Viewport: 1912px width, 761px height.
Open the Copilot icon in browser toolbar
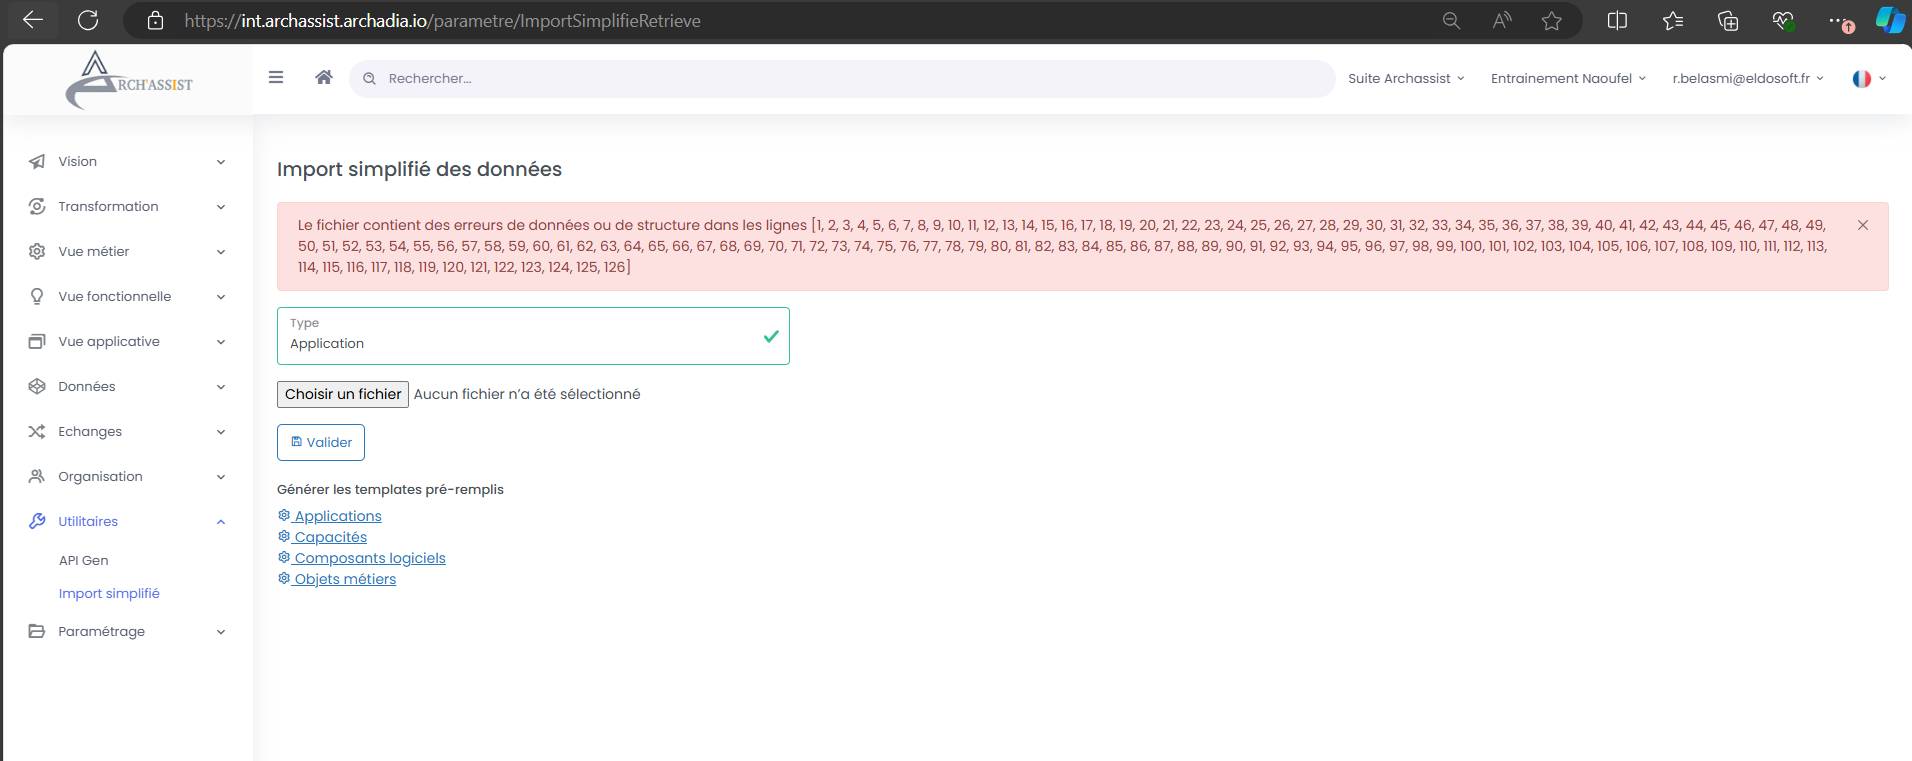[1889, 20]
